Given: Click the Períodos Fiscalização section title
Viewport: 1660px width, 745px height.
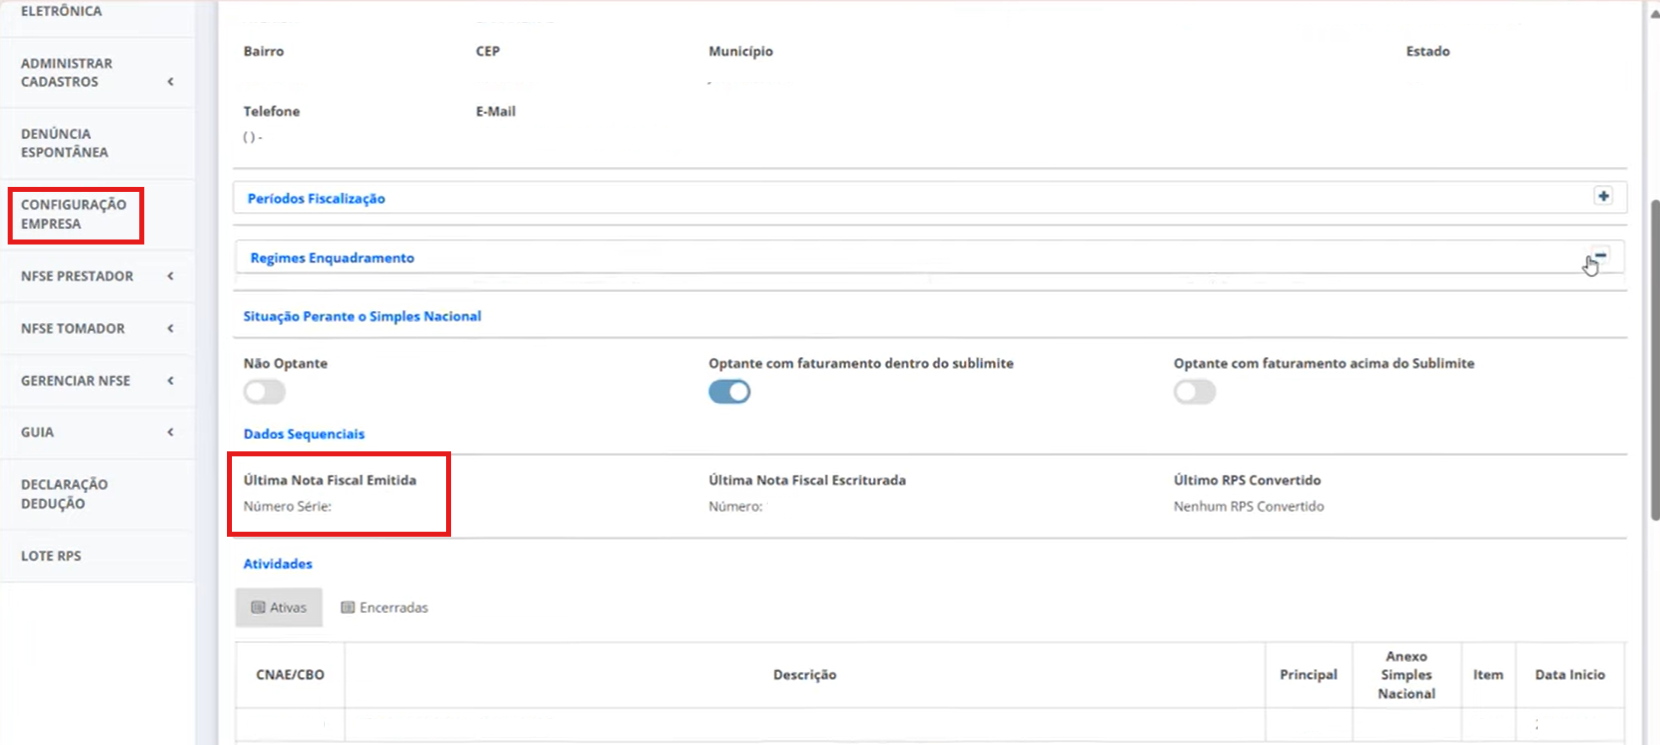Looking at the screenshot, I should point(316,198).
